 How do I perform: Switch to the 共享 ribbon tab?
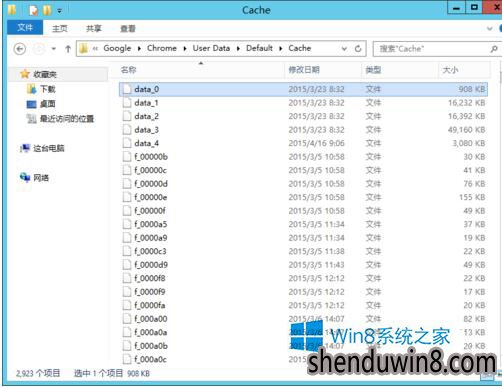click(x=93, y=29)
